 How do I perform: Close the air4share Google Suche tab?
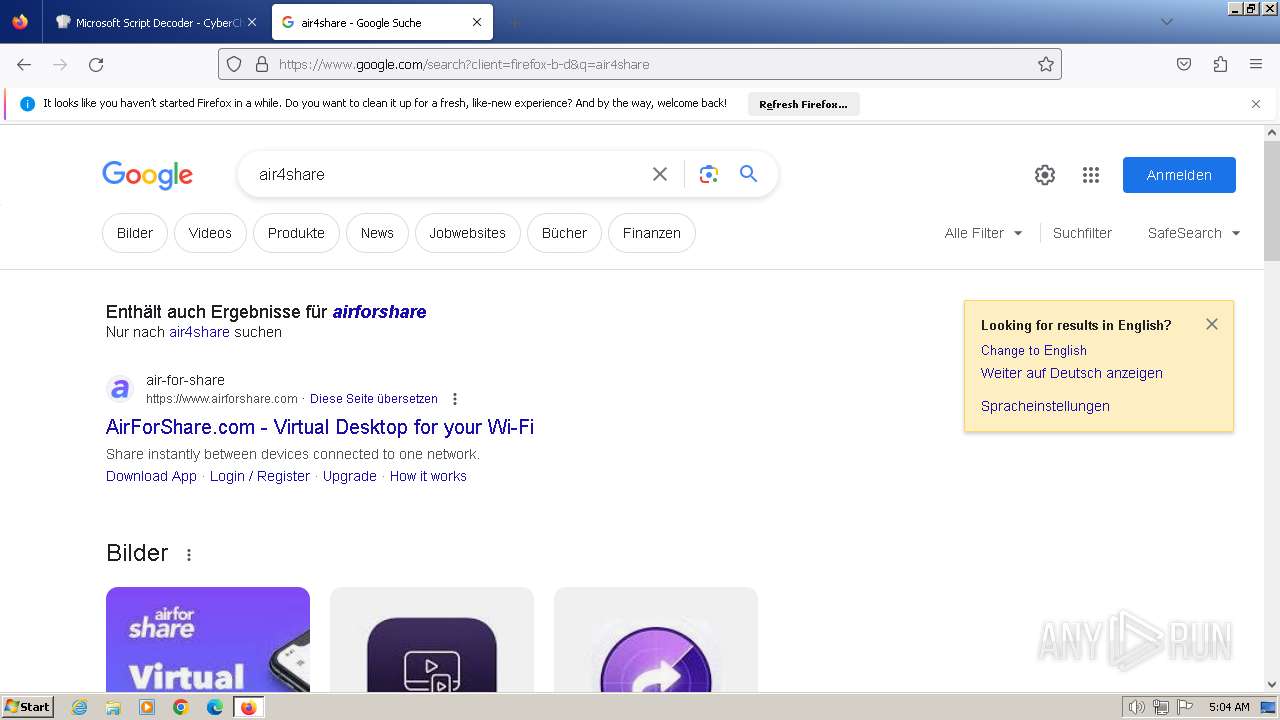click(x=477, y=22)
